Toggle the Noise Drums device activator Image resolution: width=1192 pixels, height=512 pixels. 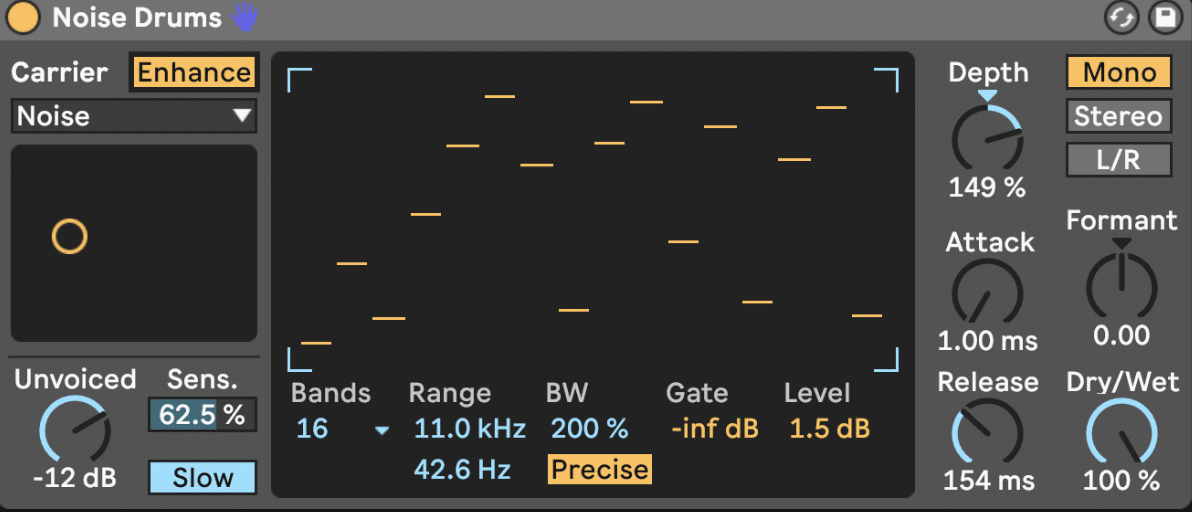23,18
